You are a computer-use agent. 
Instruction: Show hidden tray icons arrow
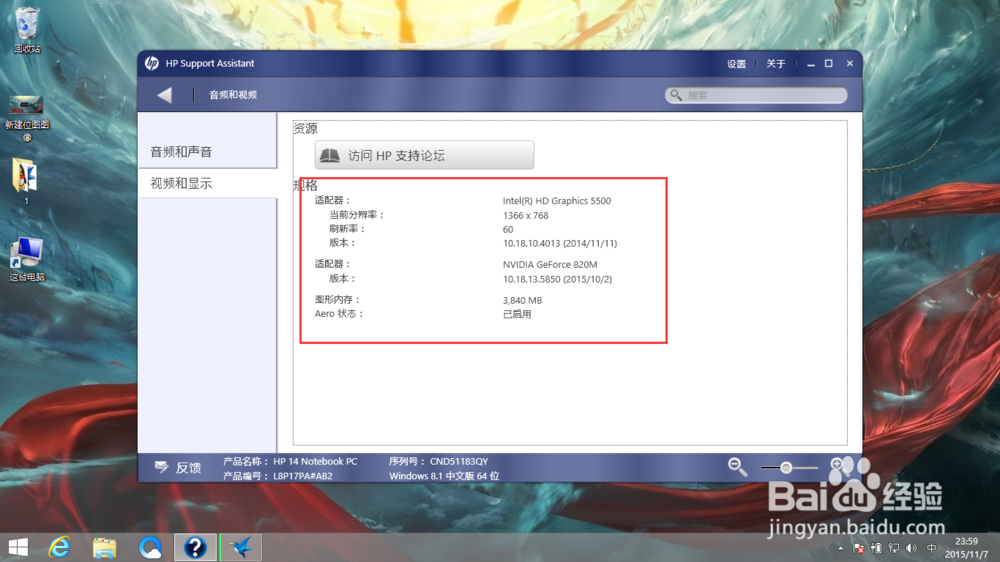(841, 549)
